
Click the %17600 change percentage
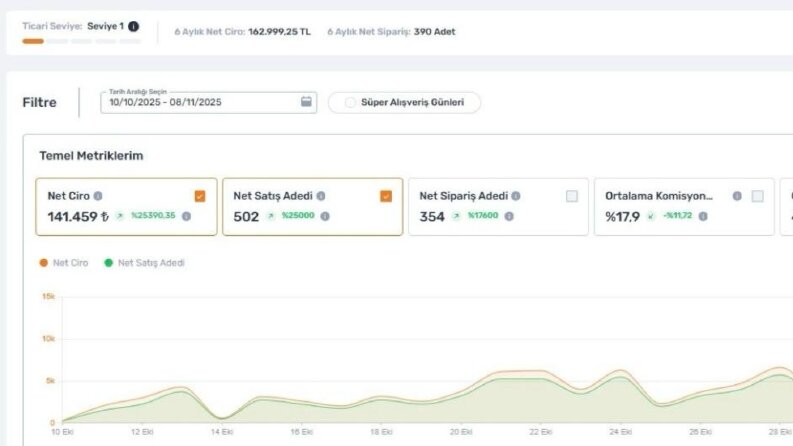(483, 215)
